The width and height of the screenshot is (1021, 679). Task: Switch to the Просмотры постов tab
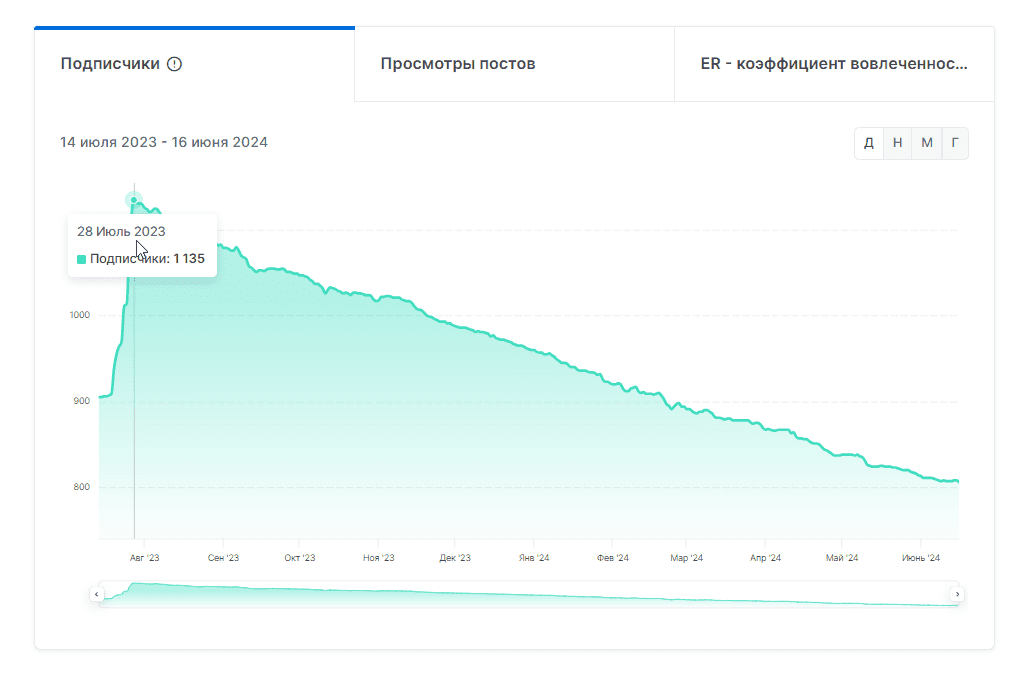[458, 64]
